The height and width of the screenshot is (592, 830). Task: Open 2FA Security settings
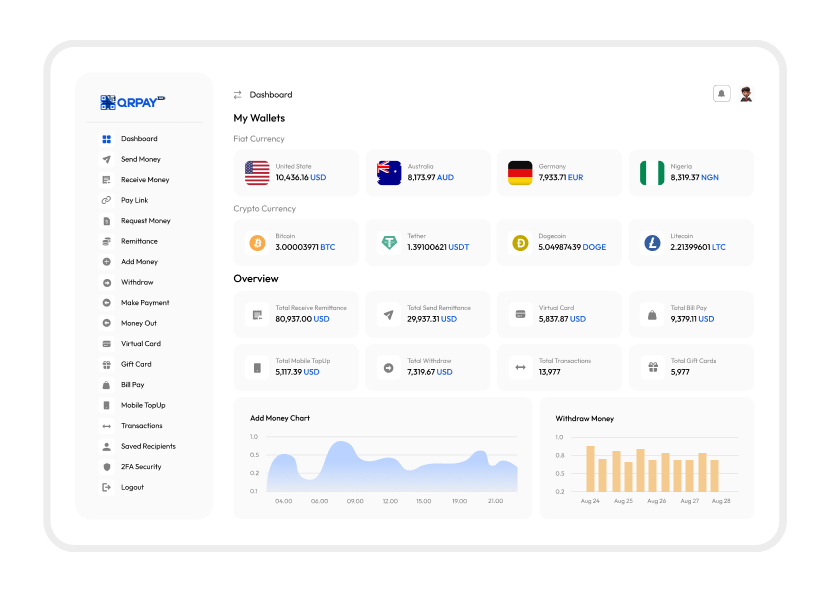140,467
